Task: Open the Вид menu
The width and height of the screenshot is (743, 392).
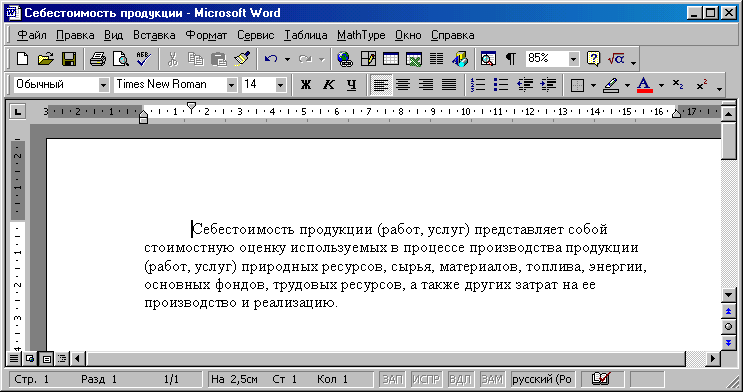Action: click(x=113, y=35)
